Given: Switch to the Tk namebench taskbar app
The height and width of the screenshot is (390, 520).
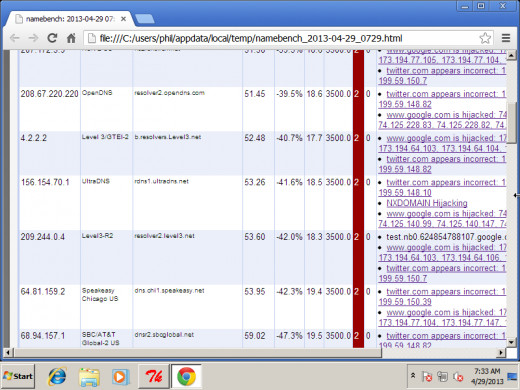Looking at the screenshot, I should [154, 377].
